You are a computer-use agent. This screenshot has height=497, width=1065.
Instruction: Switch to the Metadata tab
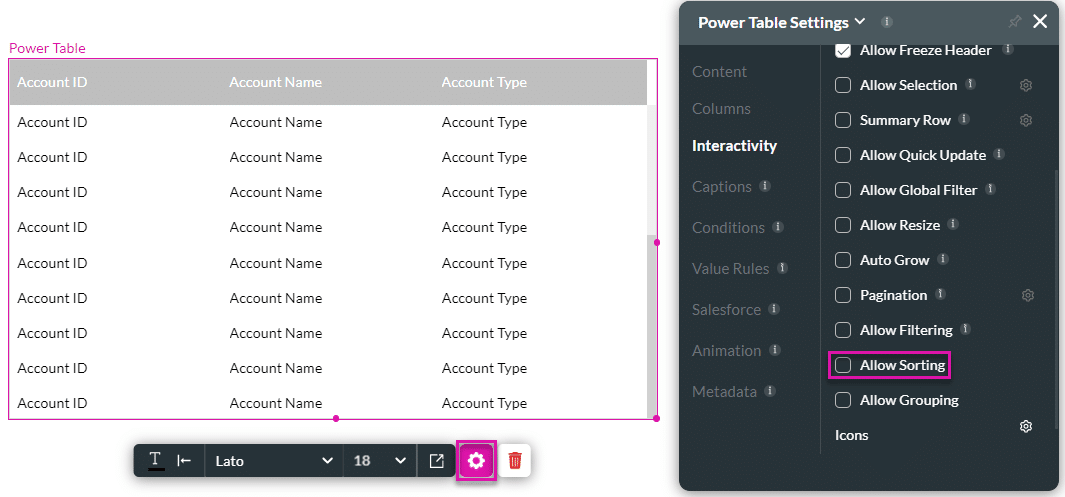[724, 392]
